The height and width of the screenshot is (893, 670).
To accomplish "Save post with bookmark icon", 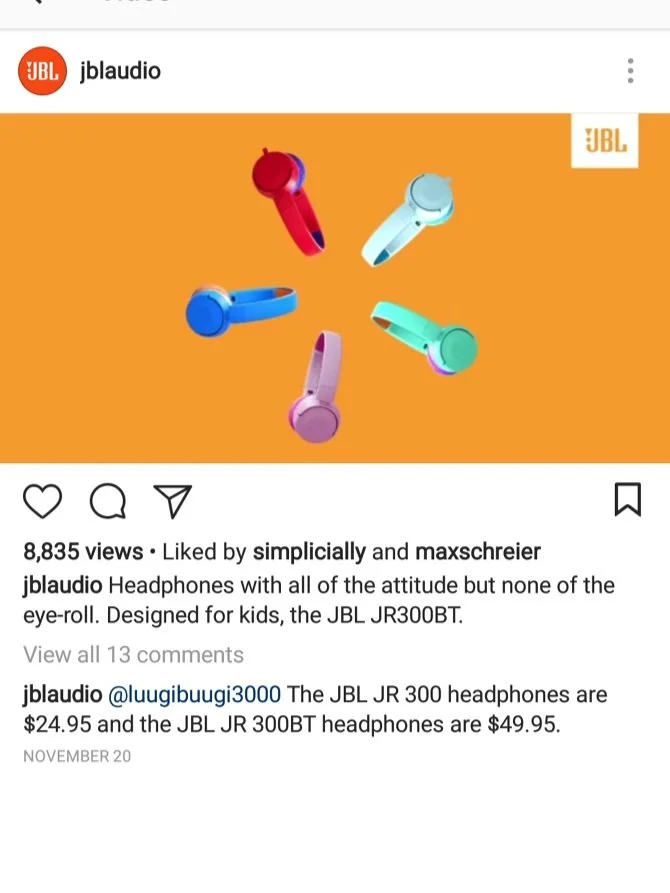I will coord(628,499).
